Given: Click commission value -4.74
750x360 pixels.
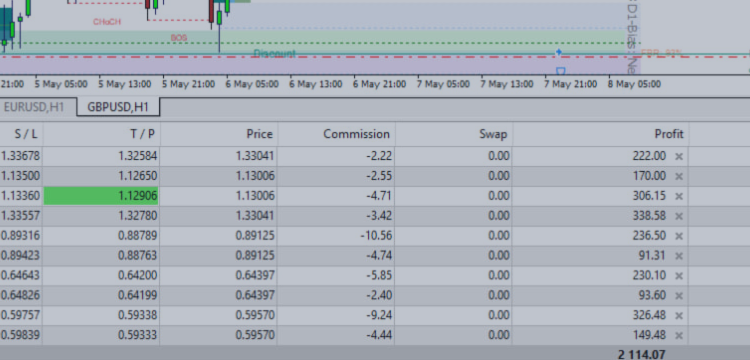Looking at the screenshot, I should pos(379,256).
